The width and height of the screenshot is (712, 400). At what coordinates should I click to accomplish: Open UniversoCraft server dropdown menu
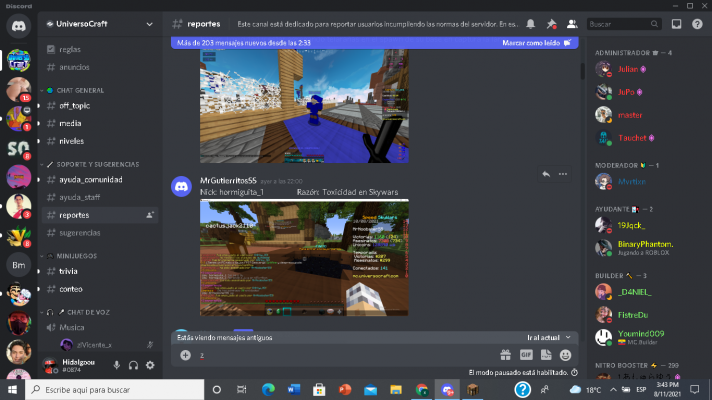(150, 23)
